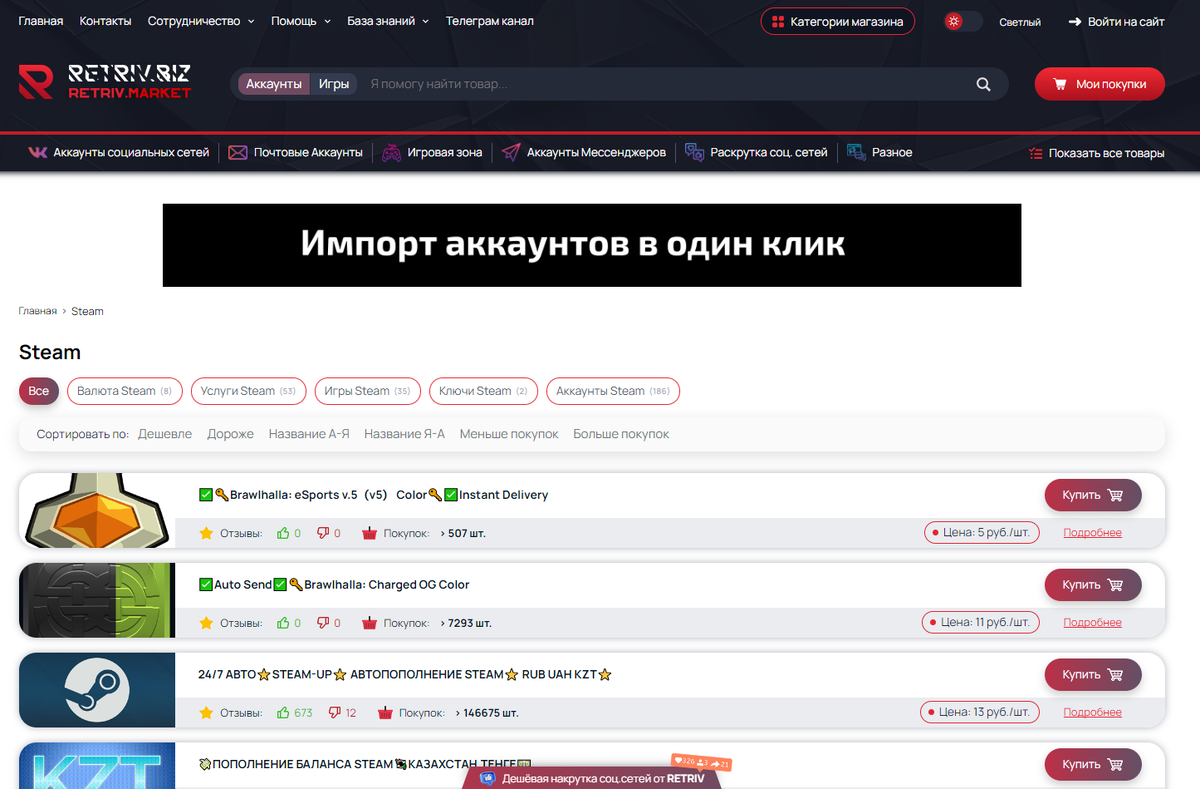Viewport: 1200px width, 789px height.
Task: Sort by Меньше покупок
Action: pyautogui.click(x=509, y=434)
